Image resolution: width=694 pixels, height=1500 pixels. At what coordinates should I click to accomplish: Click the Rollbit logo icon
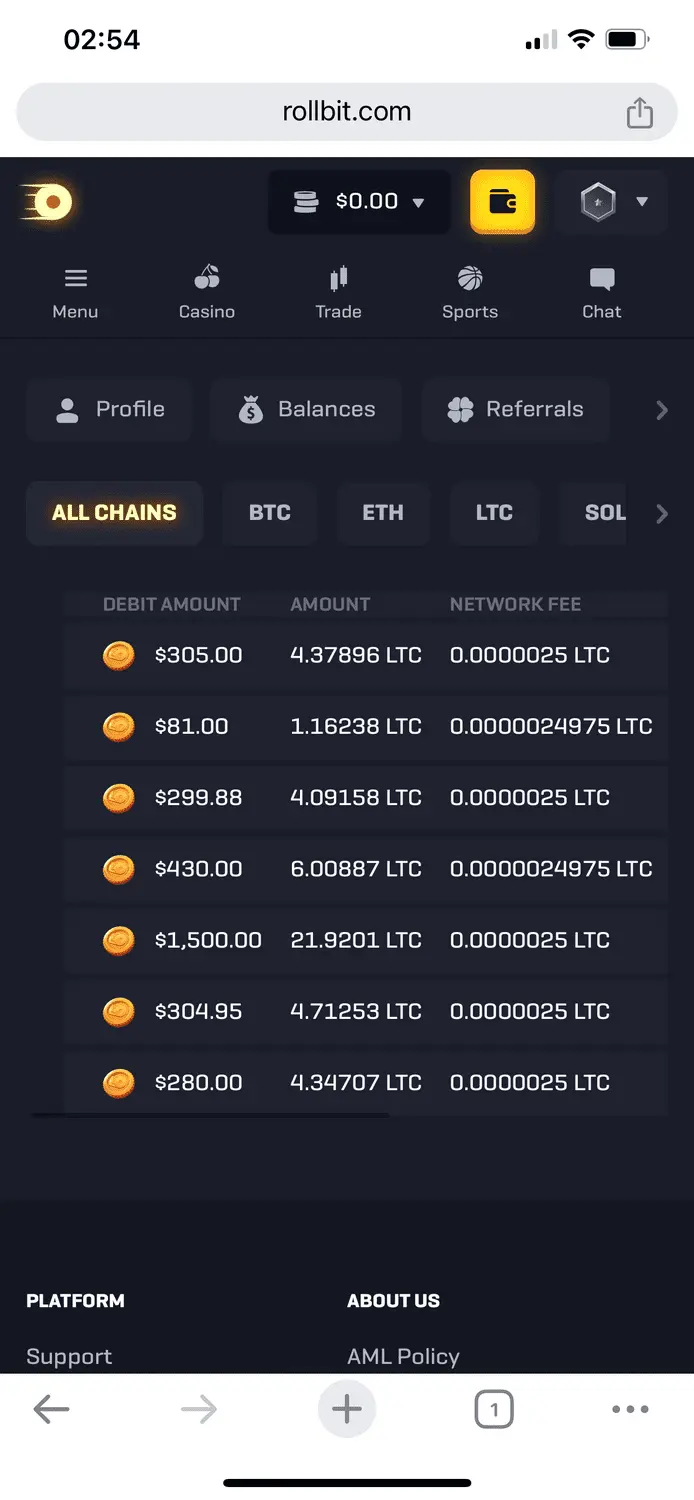pyautogui.click(x=48, y=203)
